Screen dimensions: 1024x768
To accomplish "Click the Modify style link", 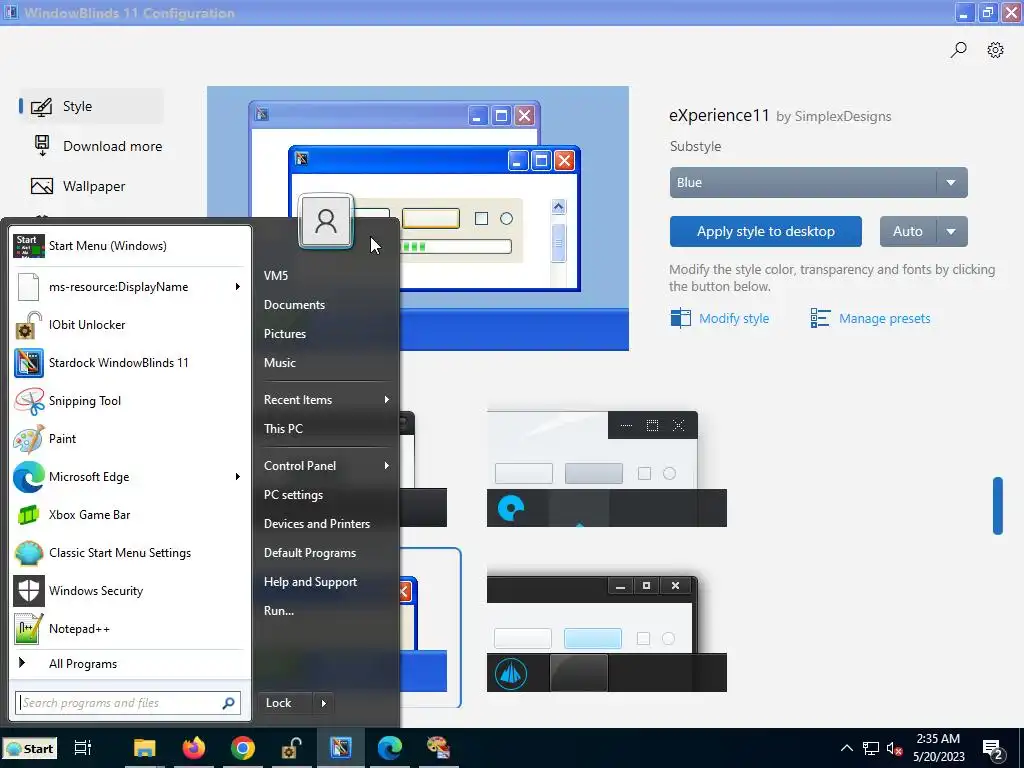I will tap(720, 319).
